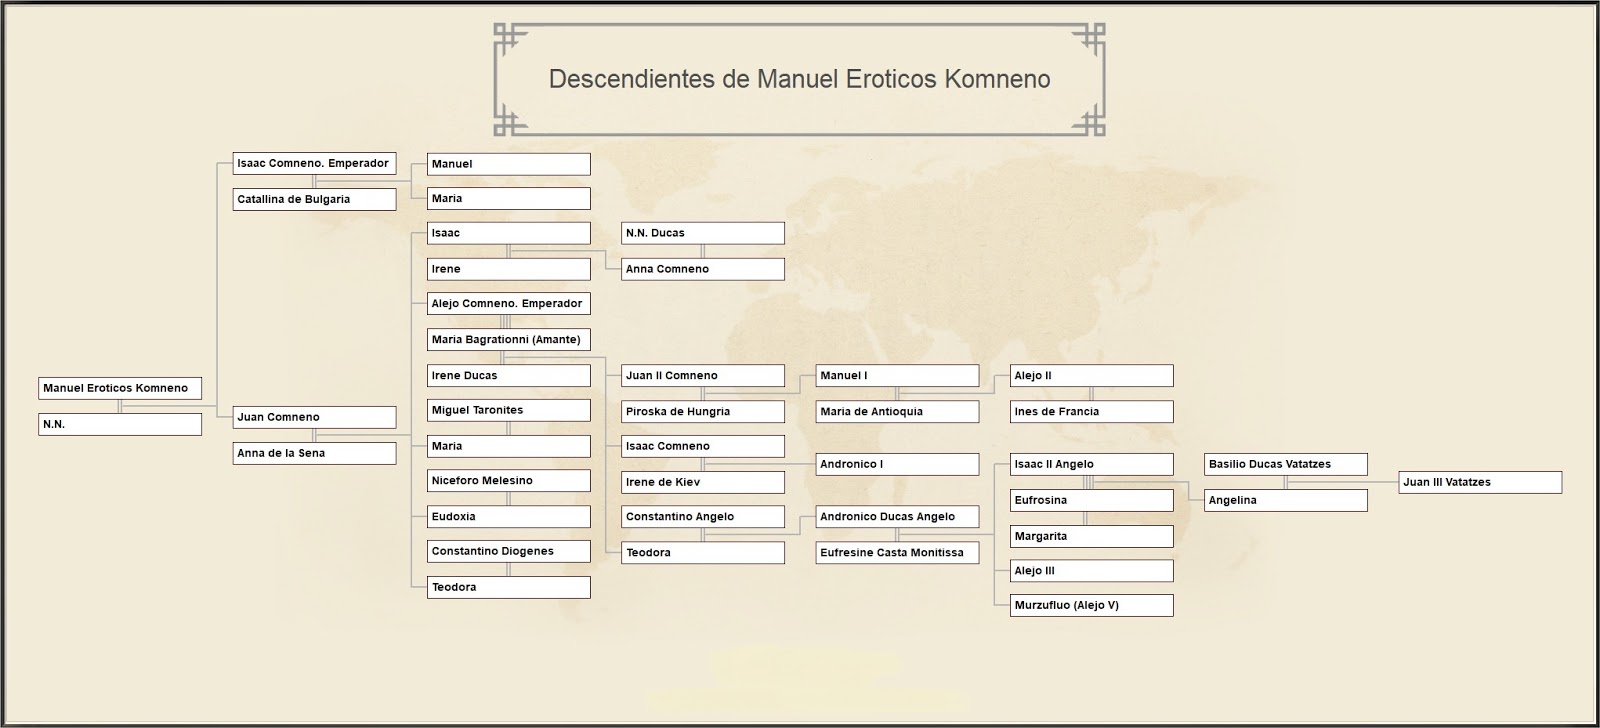
Task: Click Ines de Francia box
Action: [1092, 411]
